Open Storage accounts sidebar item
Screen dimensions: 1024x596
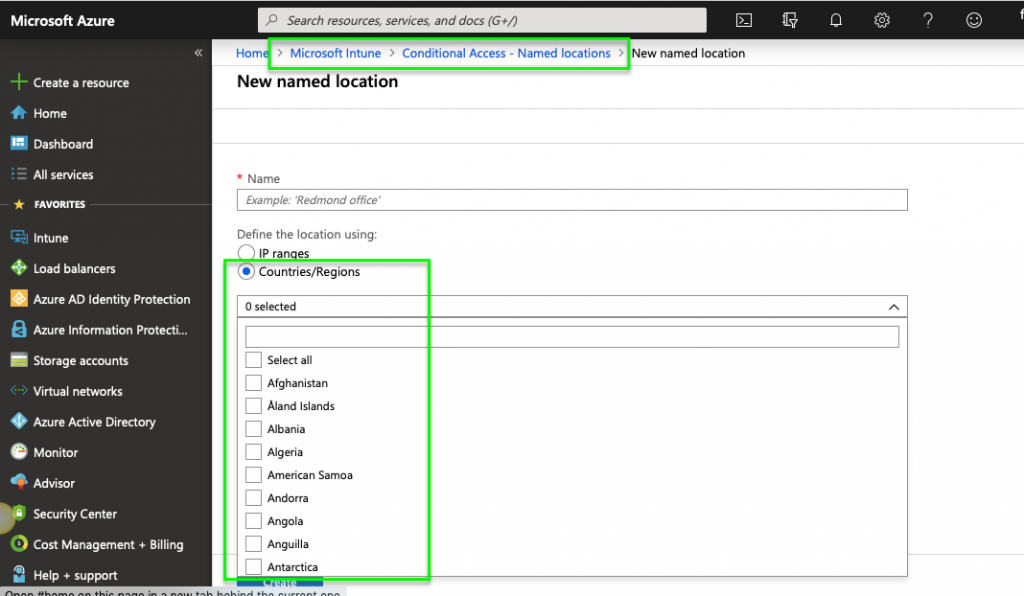[80, 360]
